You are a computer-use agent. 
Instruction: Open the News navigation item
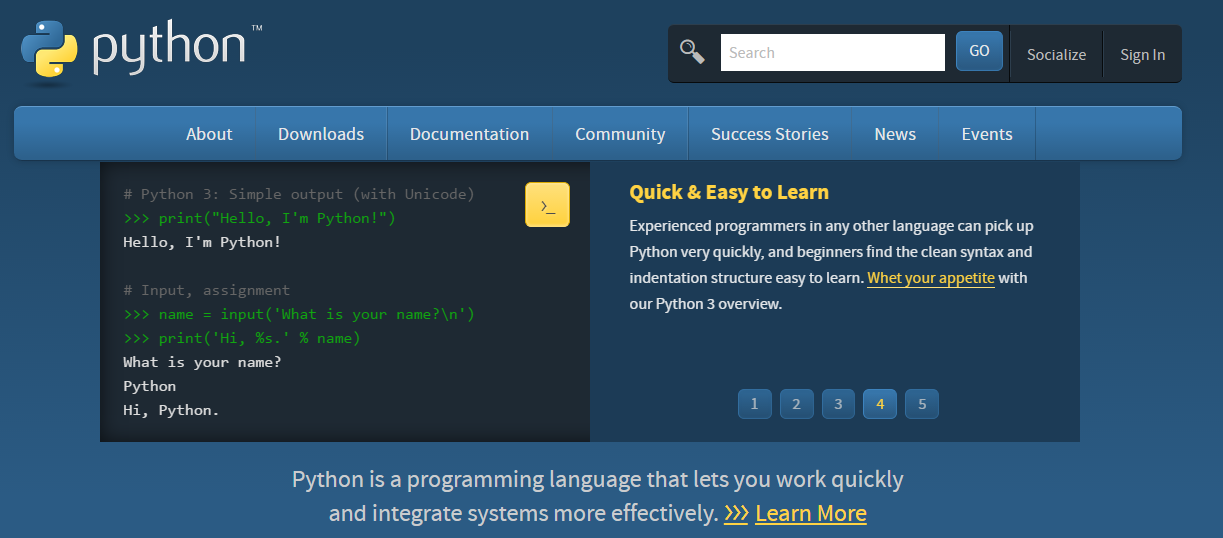(x=895, y=134)
